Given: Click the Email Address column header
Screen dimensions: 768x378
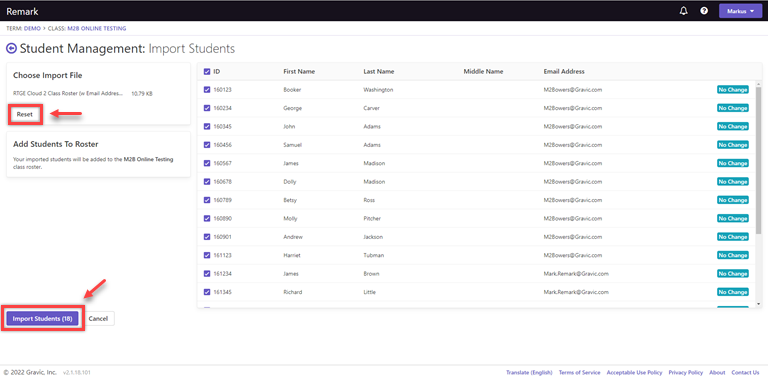Looking at the screenshot, I should point(564,71).
